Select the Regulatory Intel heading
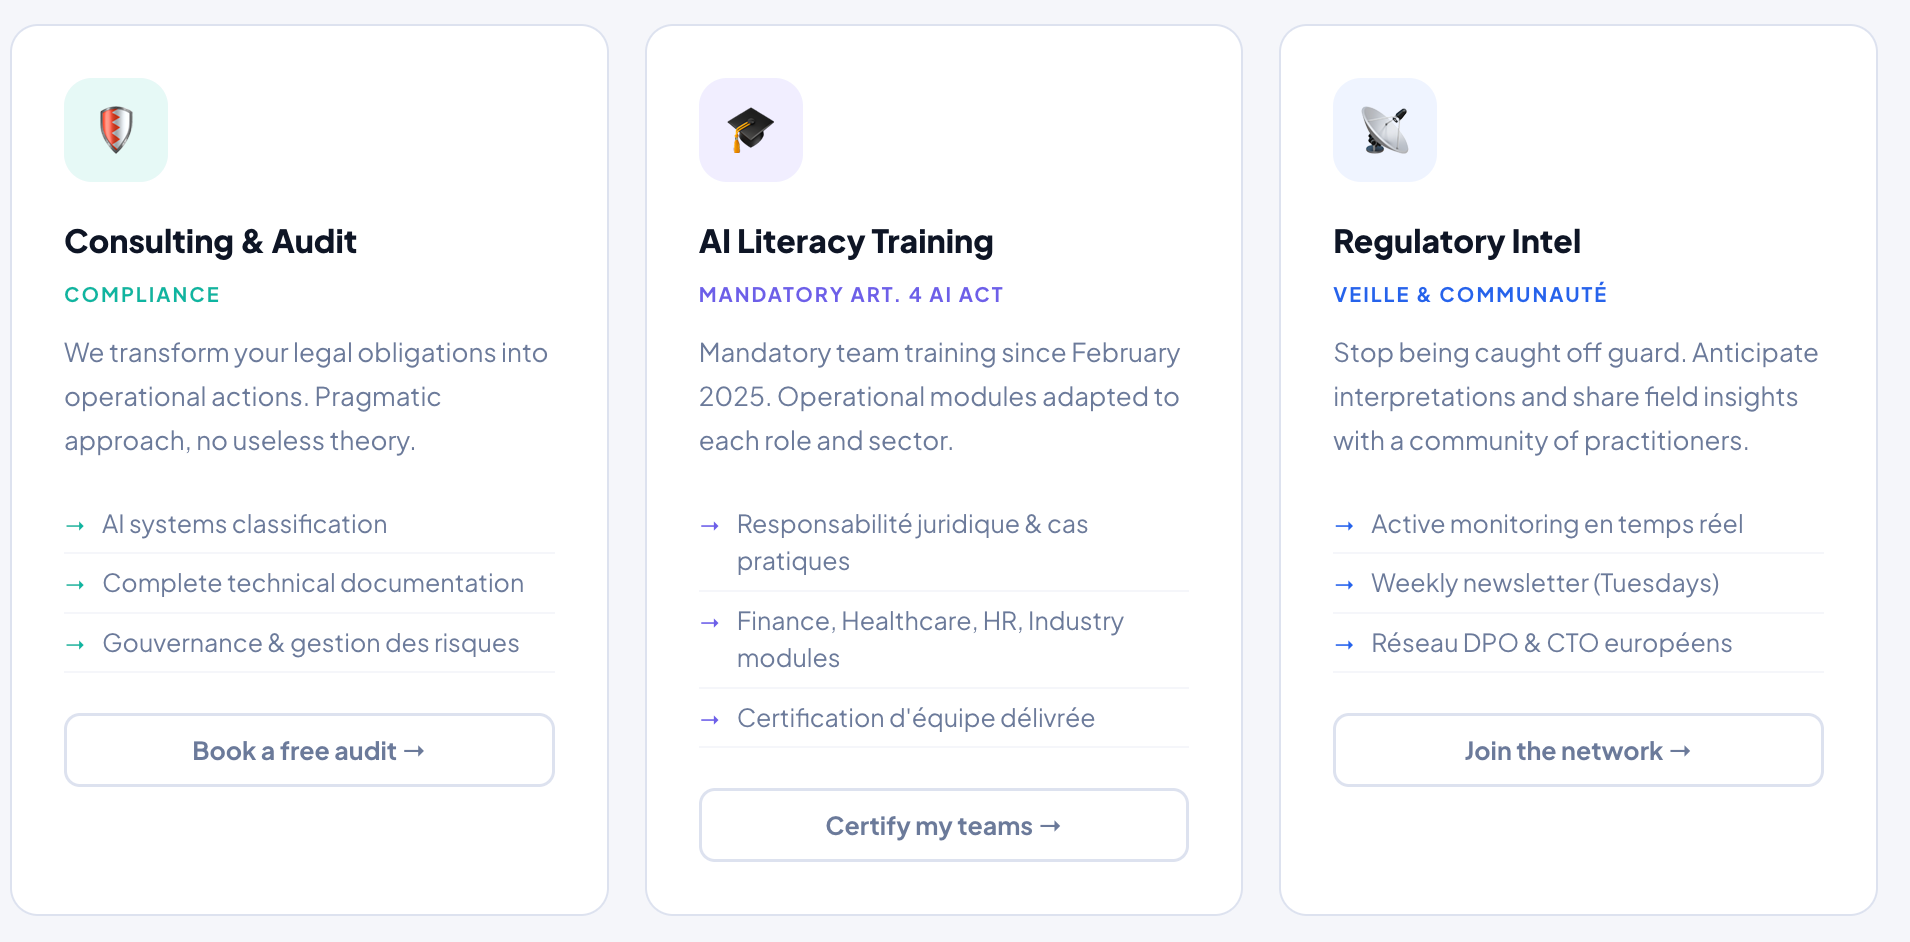The width and height of the screenshot is (1910, 942). pyautogui.click(x=1456, y=242)
